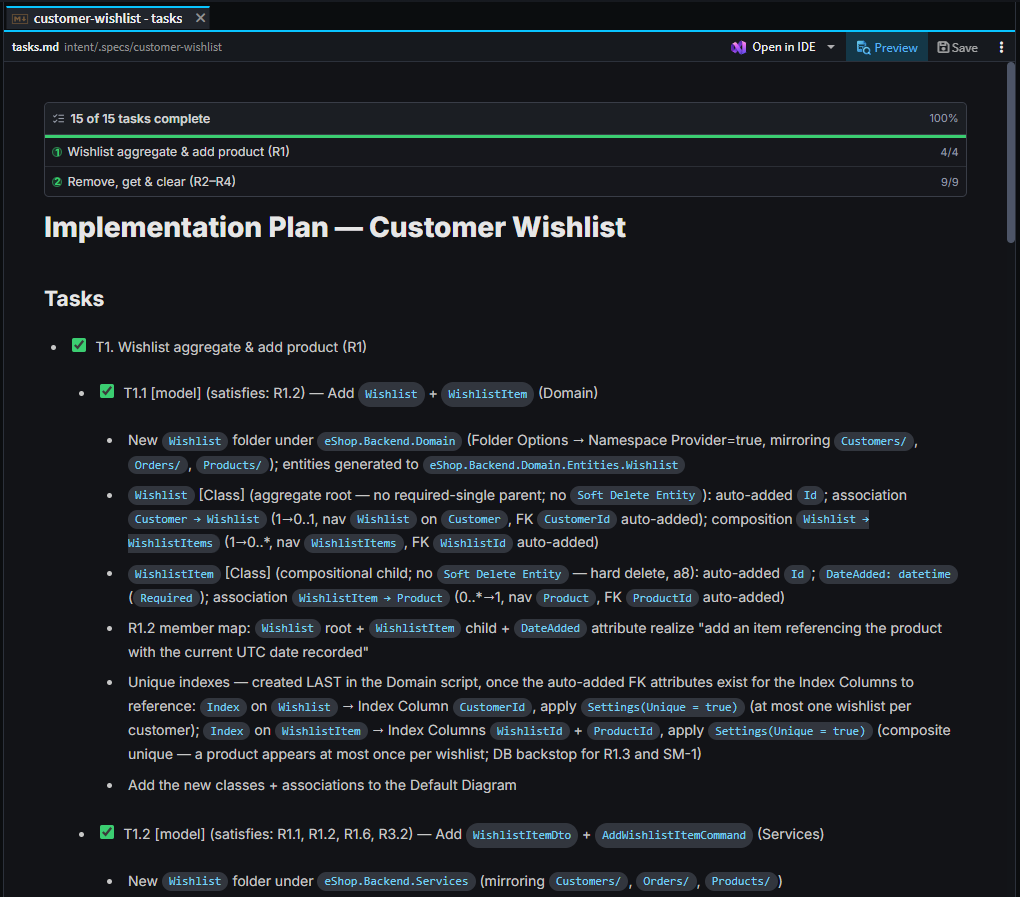1020x897 pixels.
Task: Uncheck the T1.2 model task checkbox
Action: 107,832
